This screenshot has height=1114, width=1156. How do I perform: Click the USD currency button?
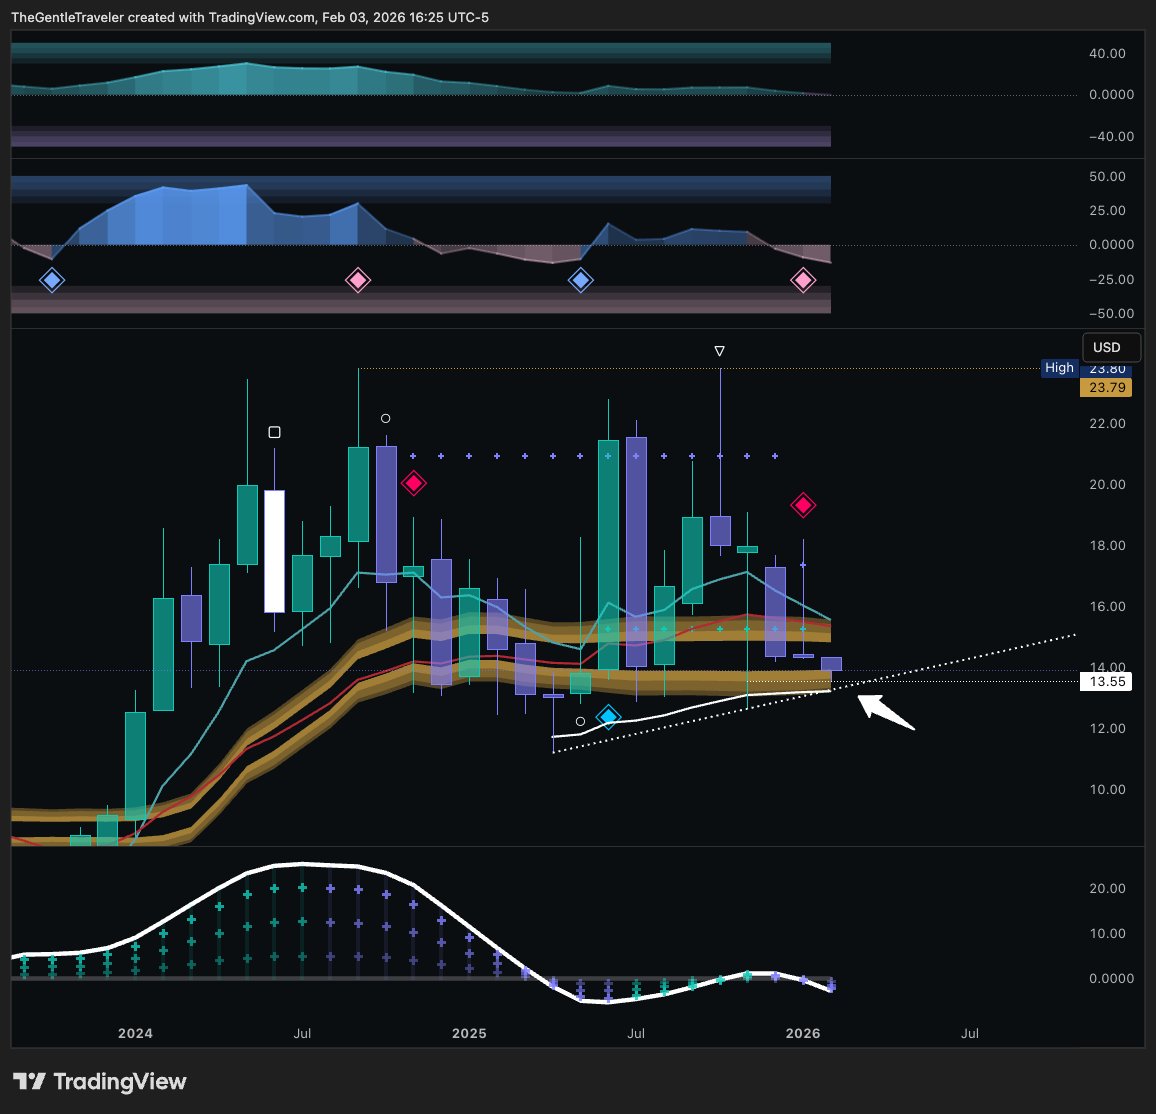coord(1111,347)
